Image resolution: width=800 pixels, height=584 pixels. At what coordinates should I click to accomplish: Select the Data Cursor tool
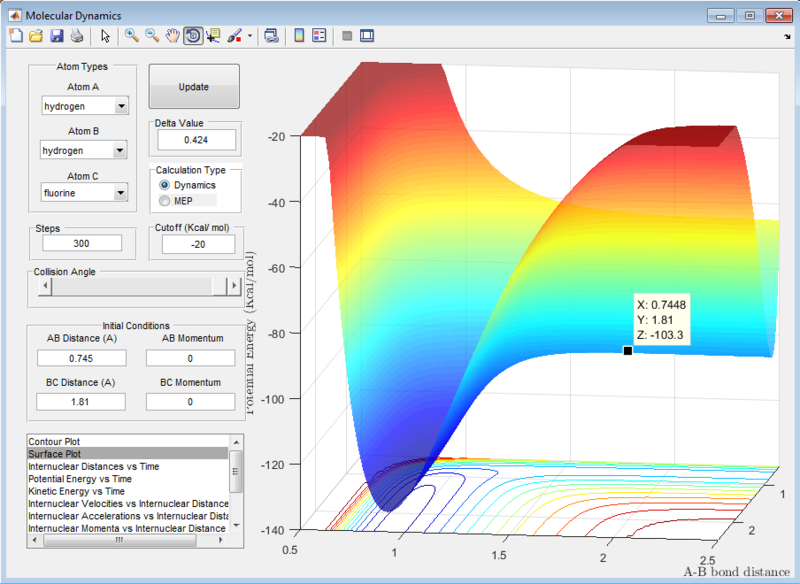(212, 36)
